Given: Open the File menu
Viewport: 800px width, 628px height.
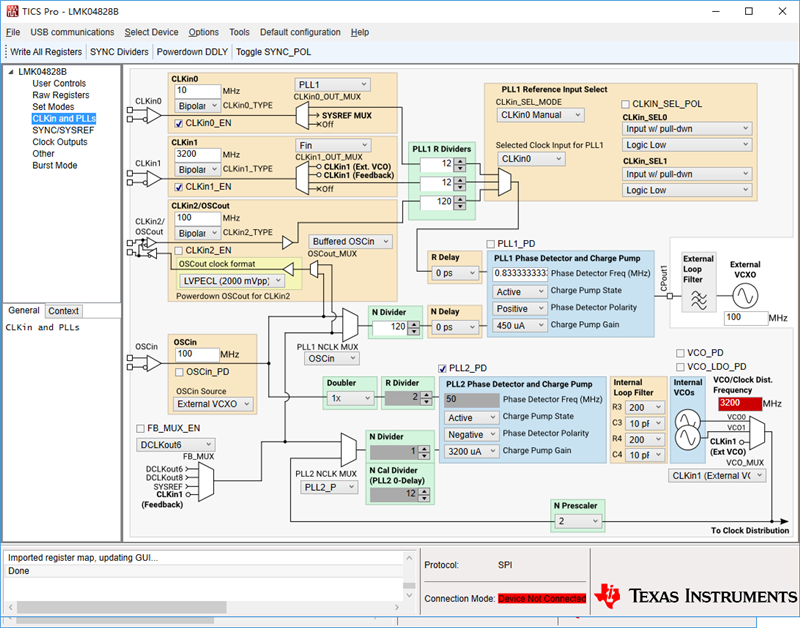Looking at the screenshot, I should pyautogui.click(x=13, y=32).
